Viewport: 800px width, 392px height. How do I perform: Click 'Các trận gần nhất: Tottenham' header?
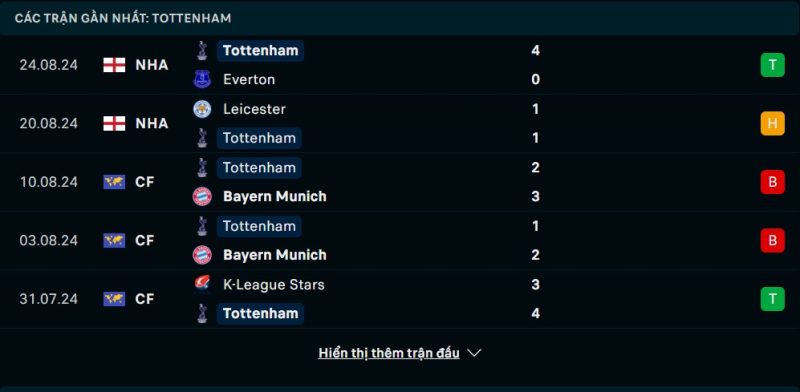[x=123, y=18]
